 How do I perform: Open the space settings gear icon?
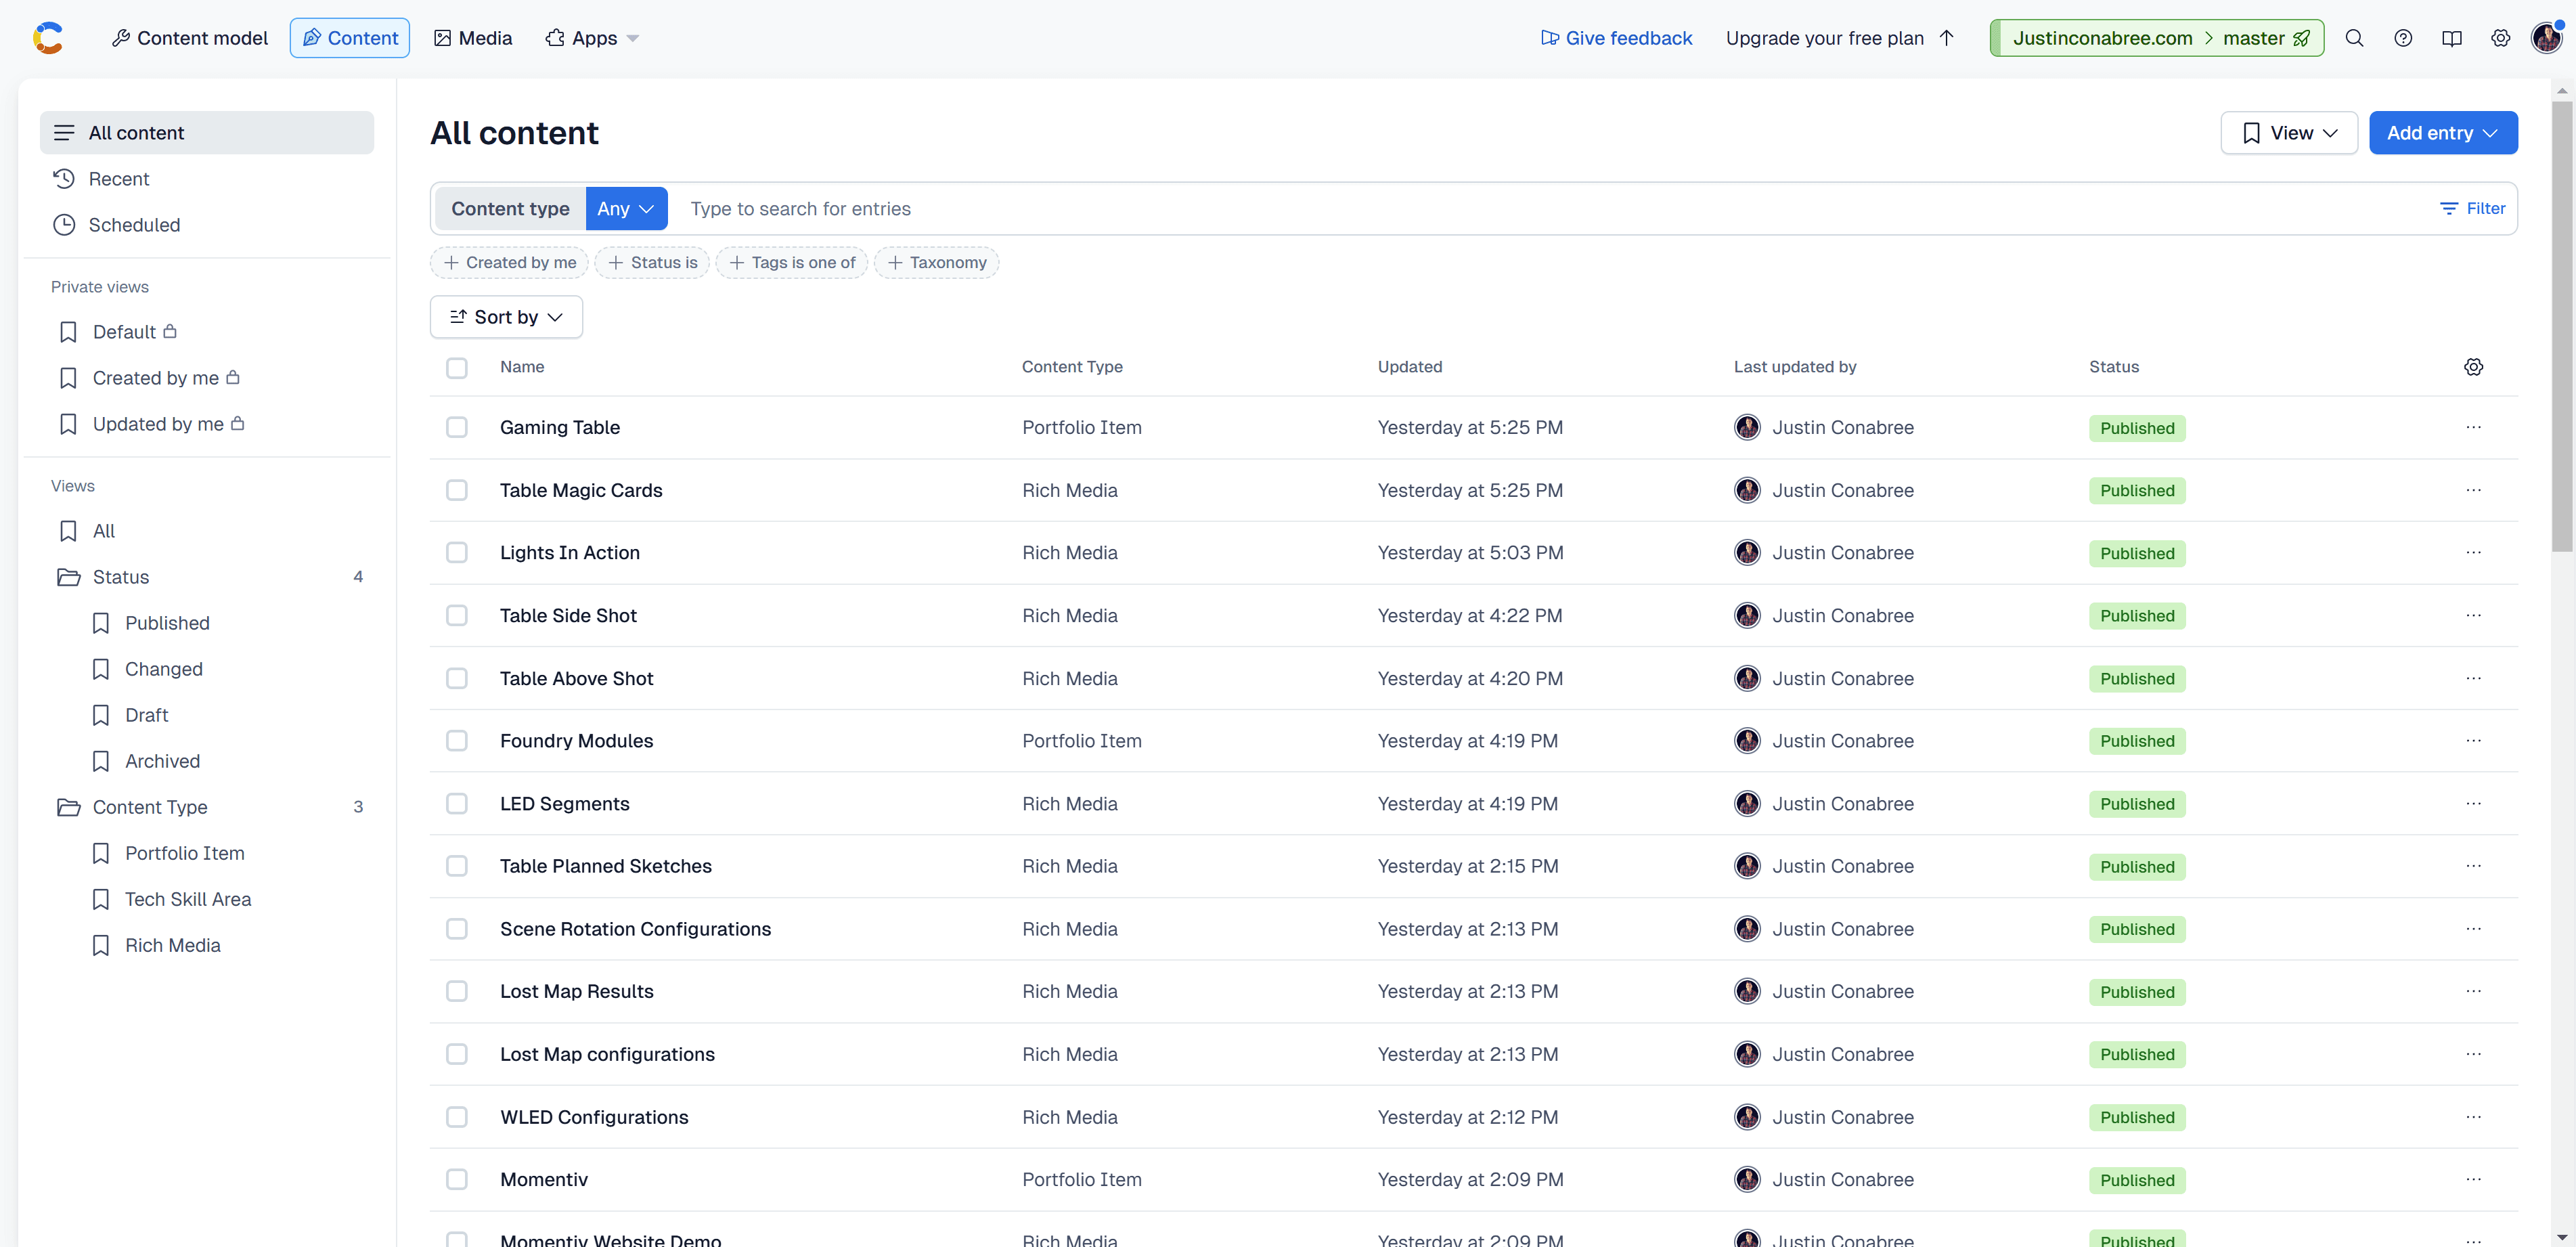pos(2501,37)
